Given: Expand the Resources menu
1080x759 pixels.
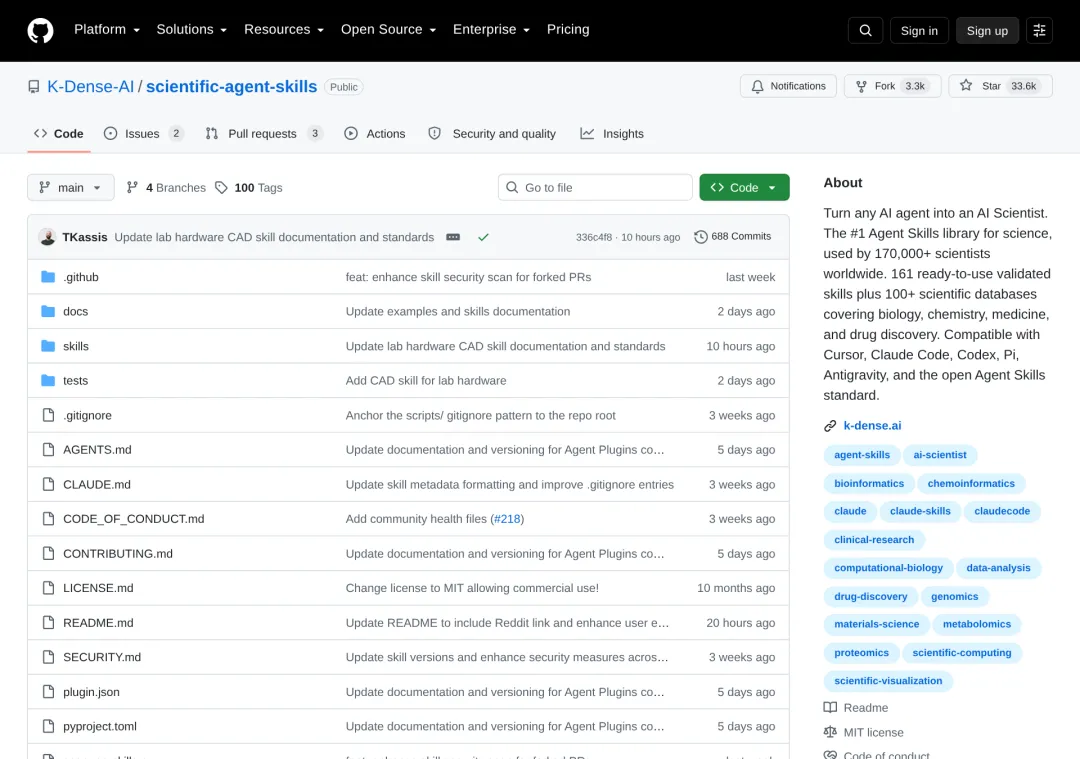Looking at the screenshot, I should point(284,30).
